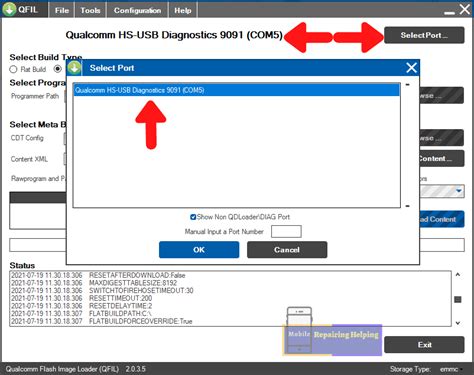Click the Exit button
The image size is (474, 375).
point(424,344)
